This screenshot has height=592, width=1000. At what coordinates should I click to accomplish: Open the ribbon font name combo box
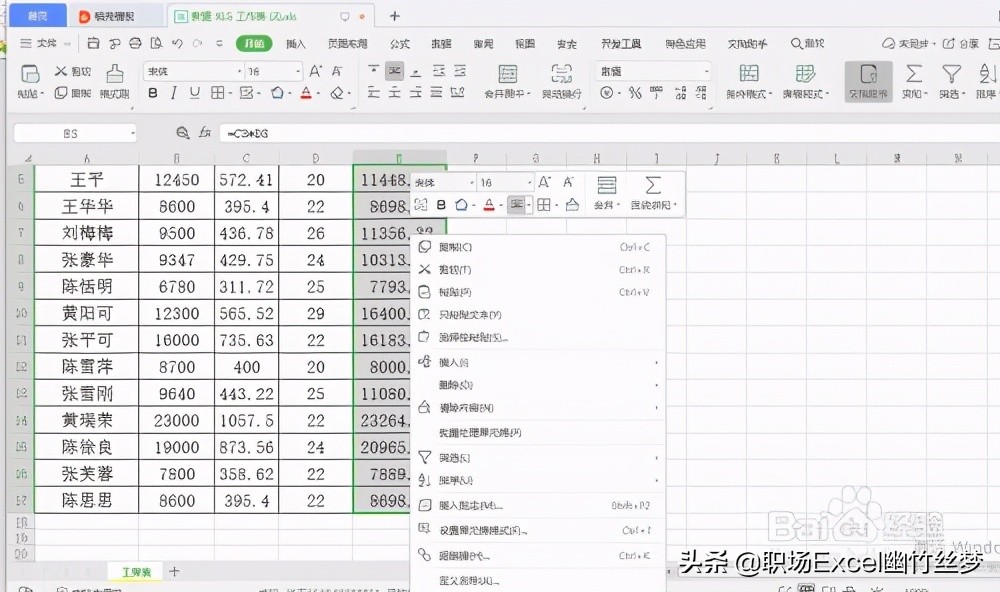193,71
